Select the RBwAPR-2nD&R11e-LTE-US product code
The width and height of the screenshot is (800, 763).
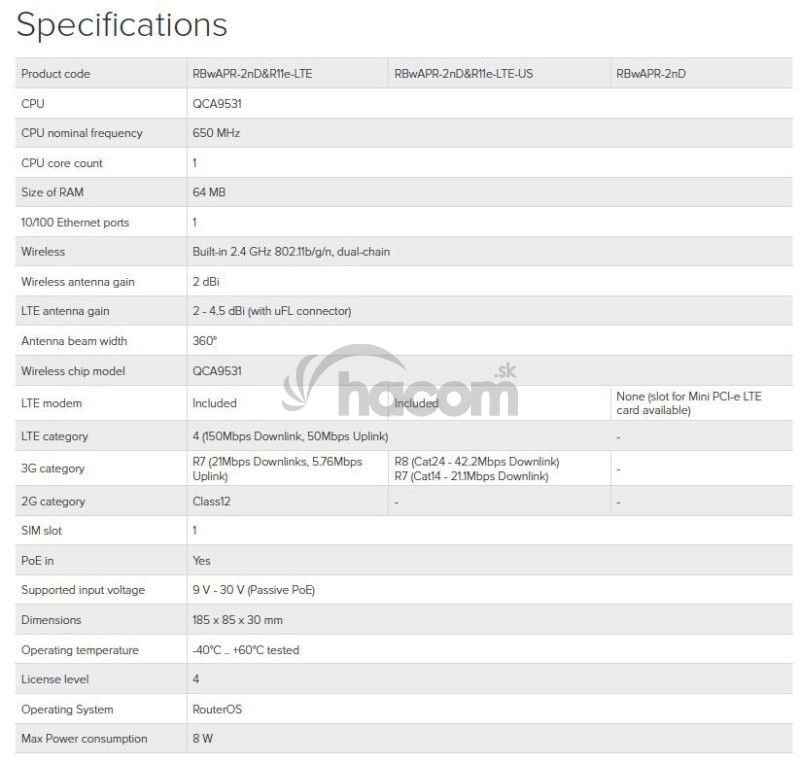[x=463, y=74]
